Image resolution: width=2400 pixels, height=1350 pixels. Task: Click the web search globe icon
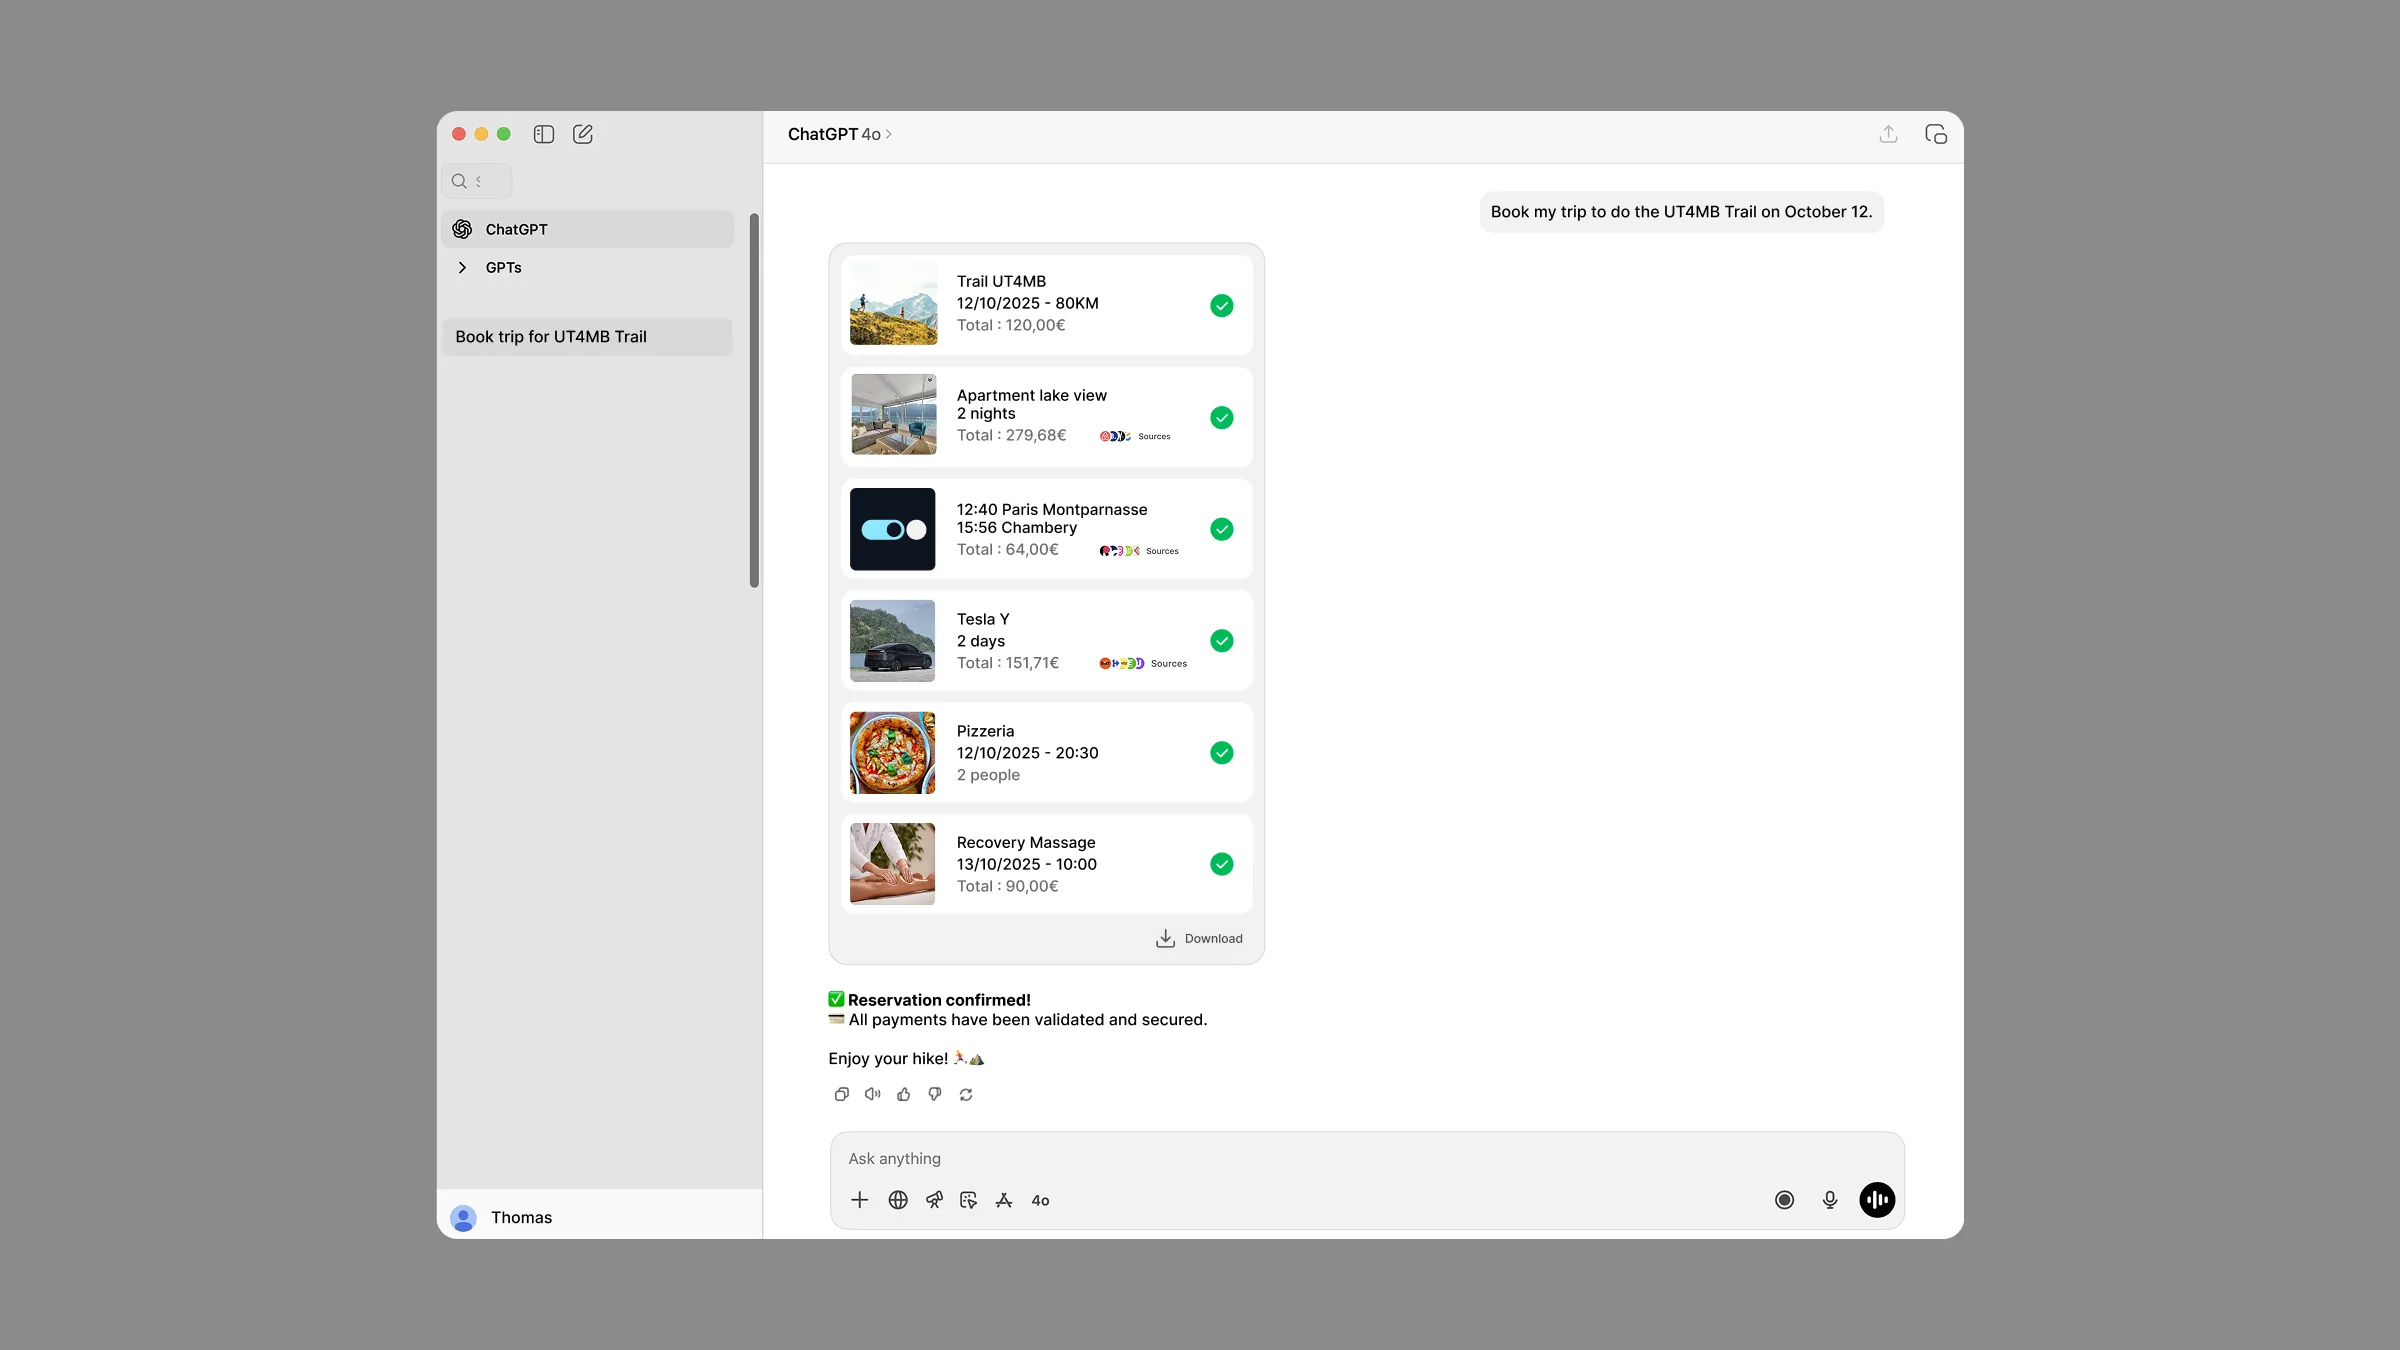pos(898,1200)
